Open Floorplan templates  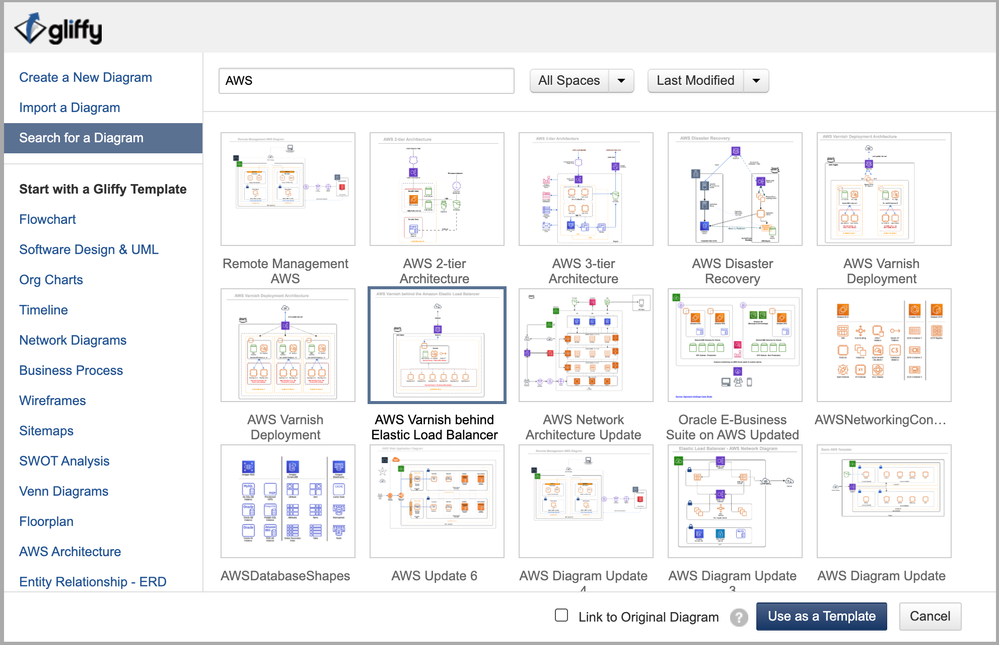(x=46, y=521)
